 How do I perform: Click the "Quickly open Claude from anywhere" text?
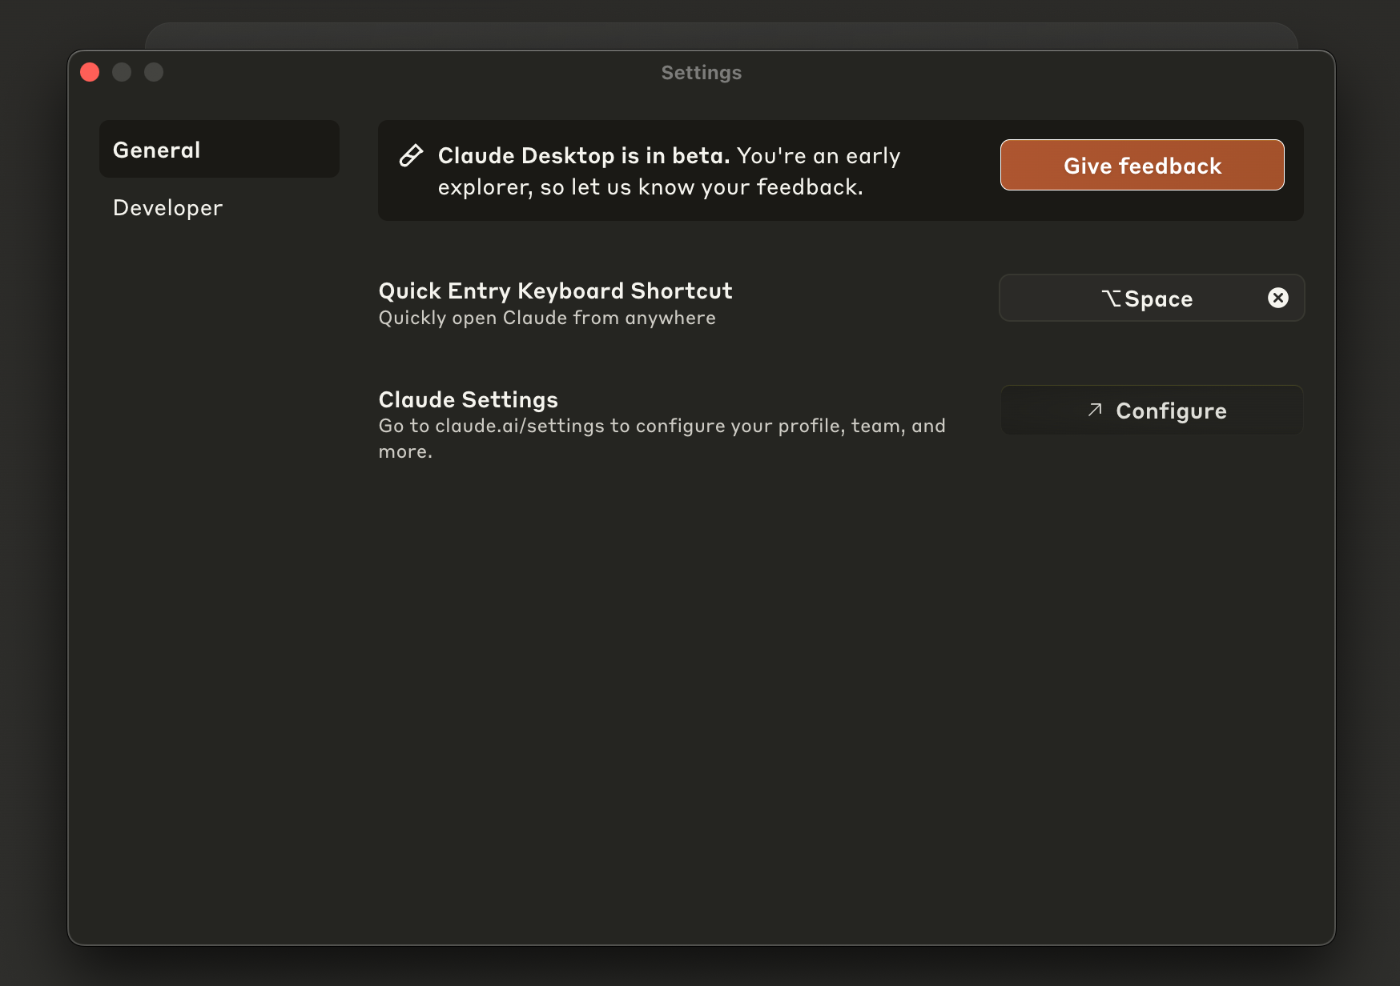[x=547, y=318]
